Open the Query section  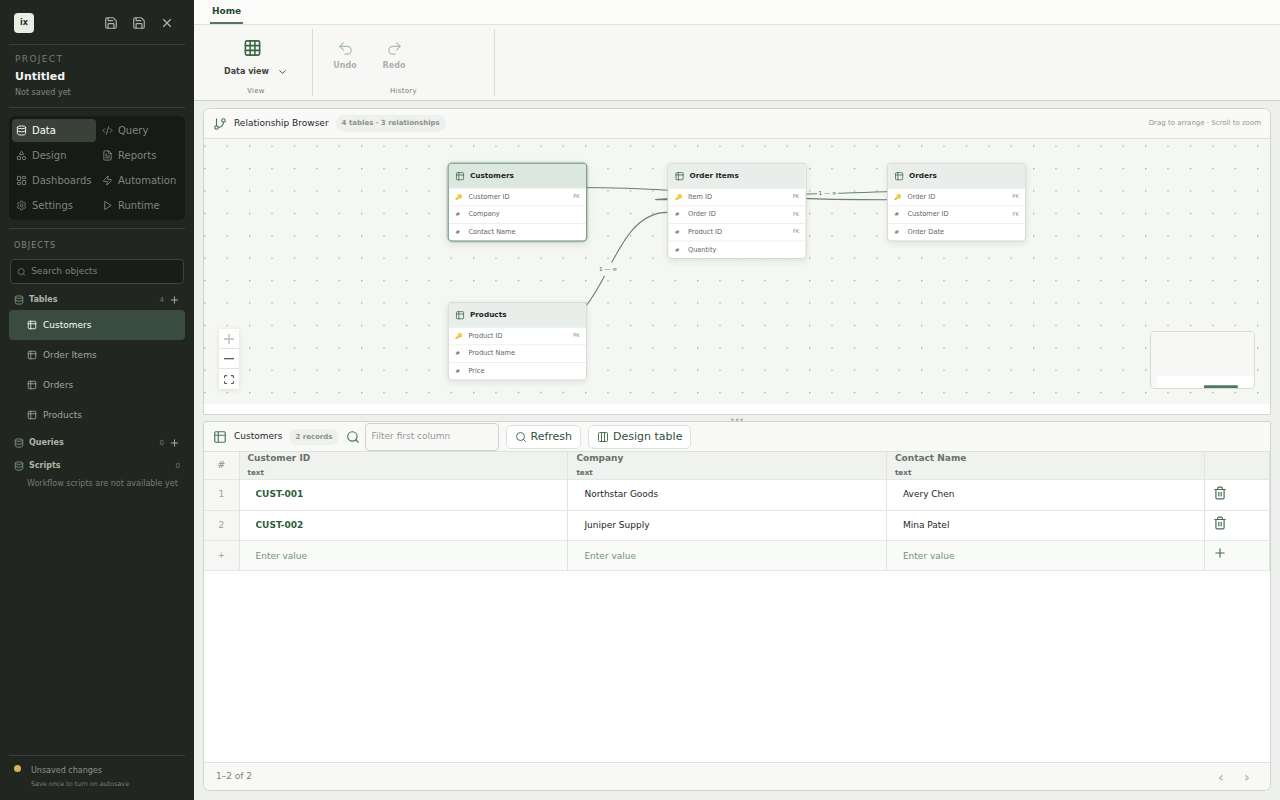pyautogui.click(x=141, y=130)
